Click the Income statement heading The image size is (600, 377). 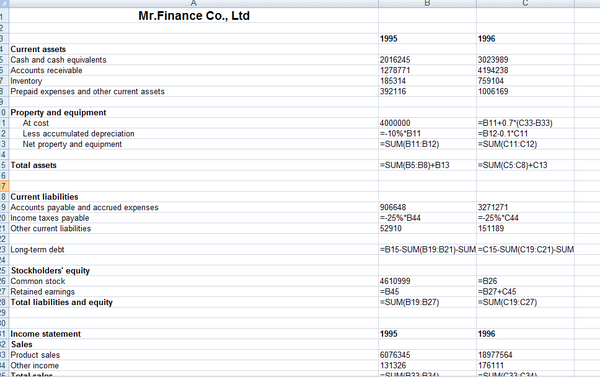coord(46,334)
